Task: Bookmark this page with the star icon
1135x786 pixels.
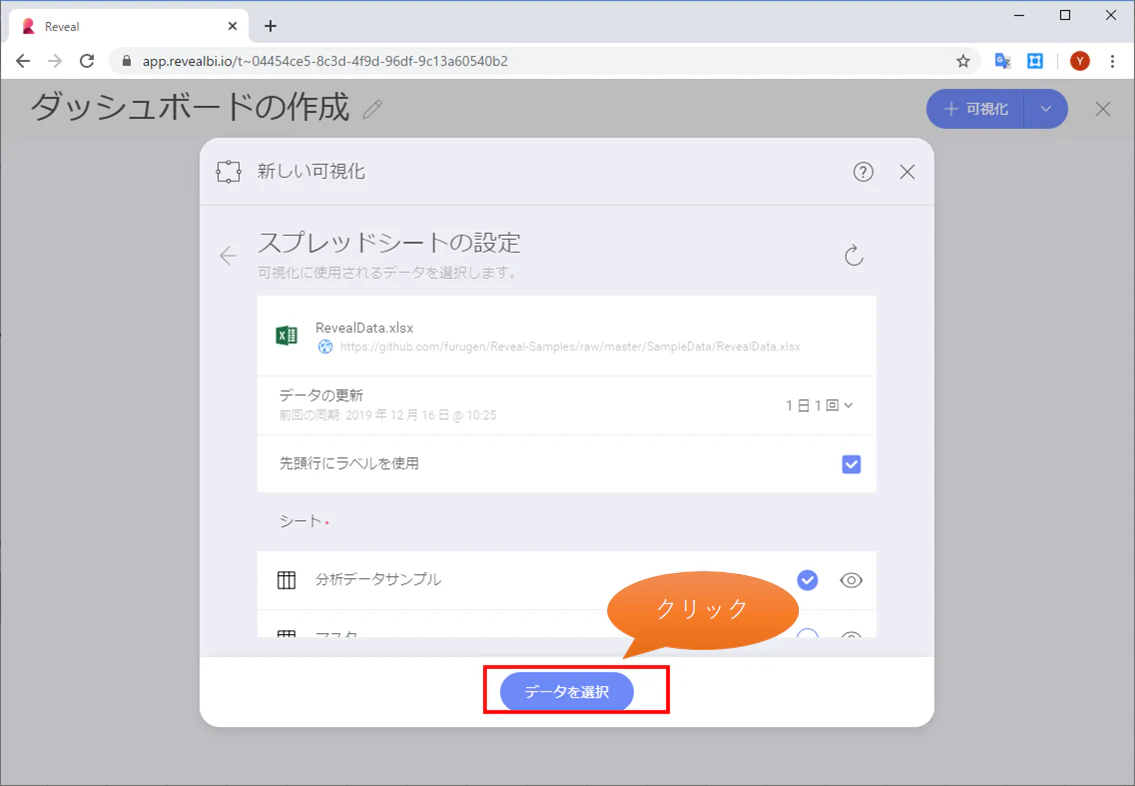Action: 963,61
